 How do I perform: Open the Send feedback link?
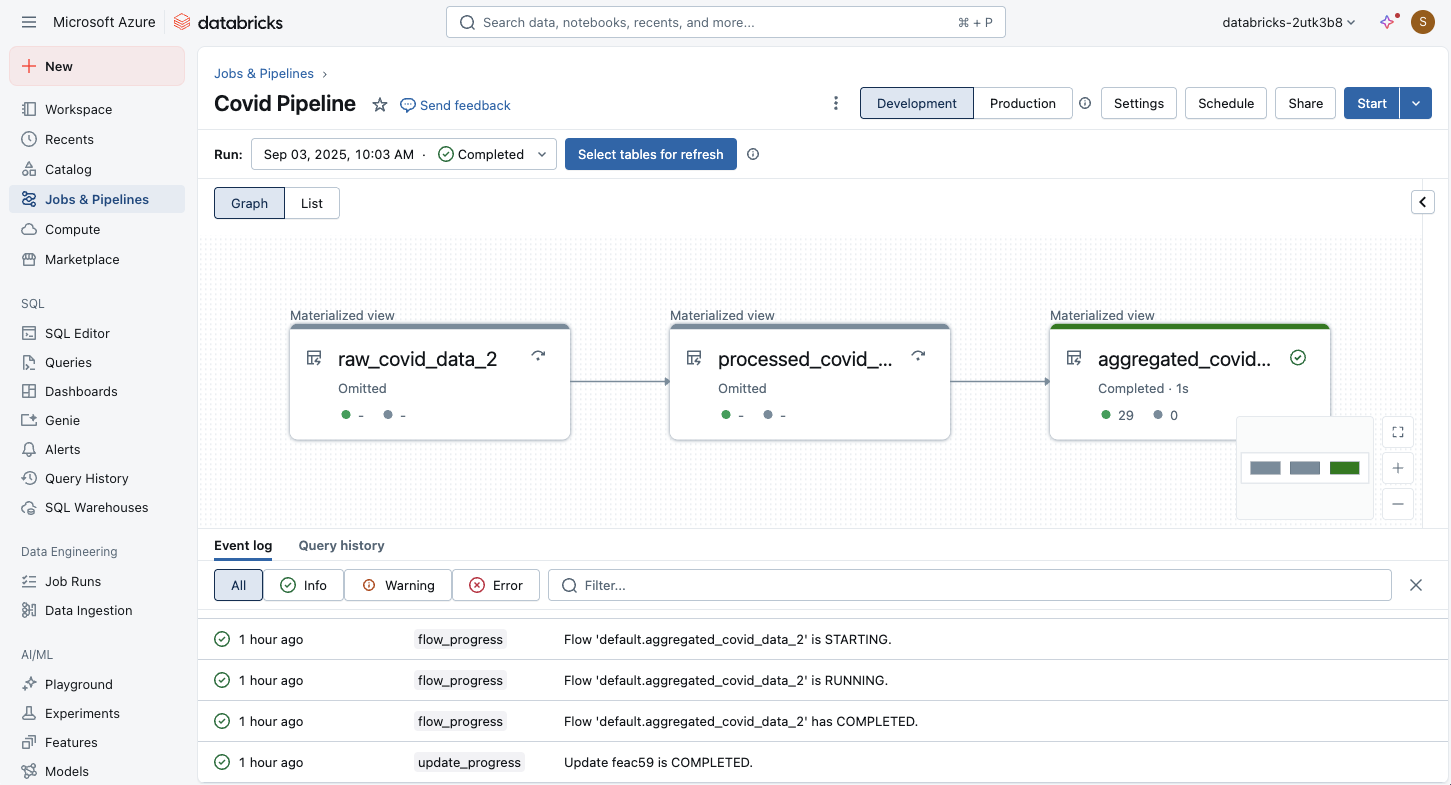click(x=455, y=105)
